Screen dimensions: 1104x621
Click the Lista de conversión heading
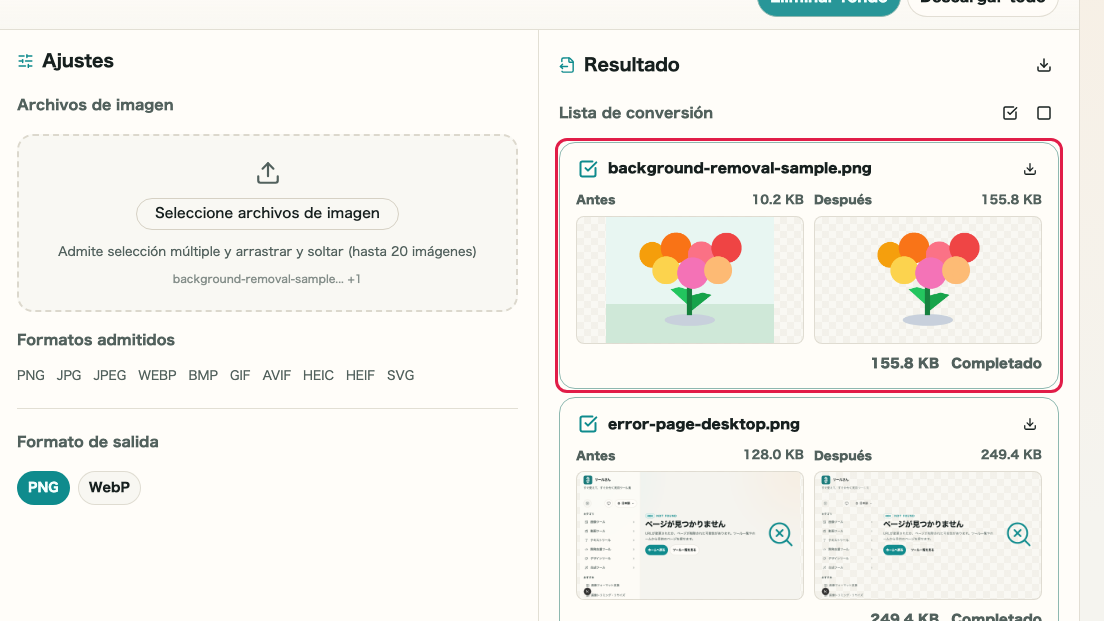(636, 113)
